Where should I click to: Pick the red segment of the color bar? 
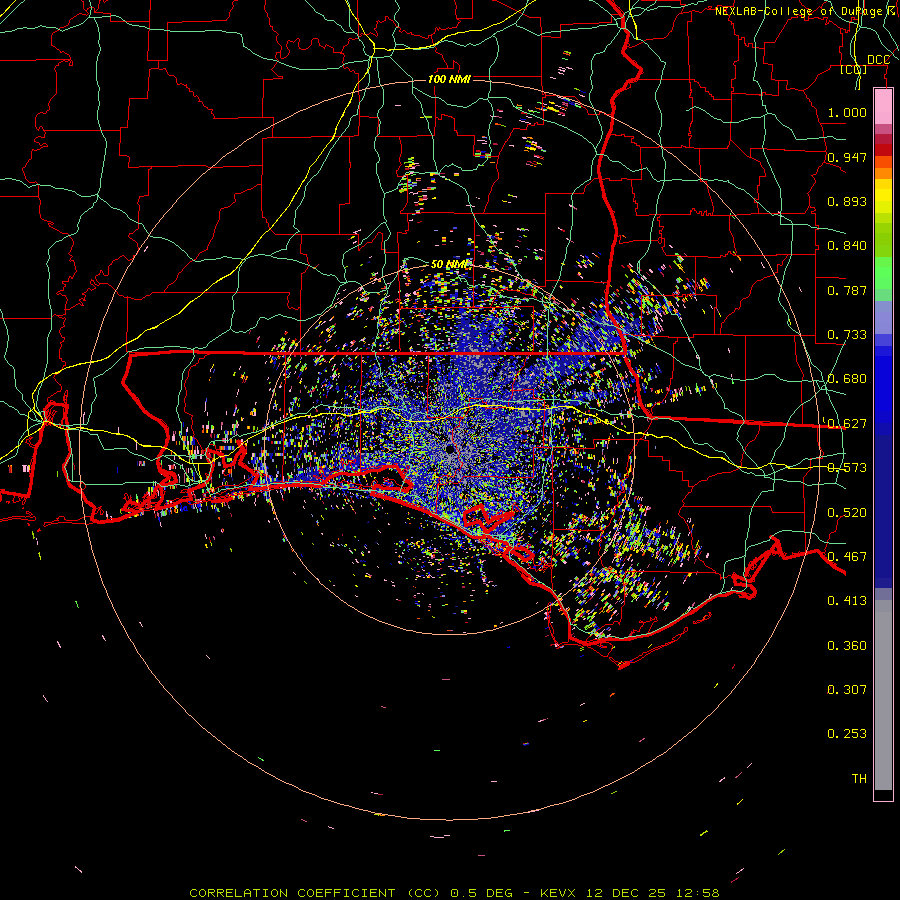pyautogui.click(x=883, y=150)
